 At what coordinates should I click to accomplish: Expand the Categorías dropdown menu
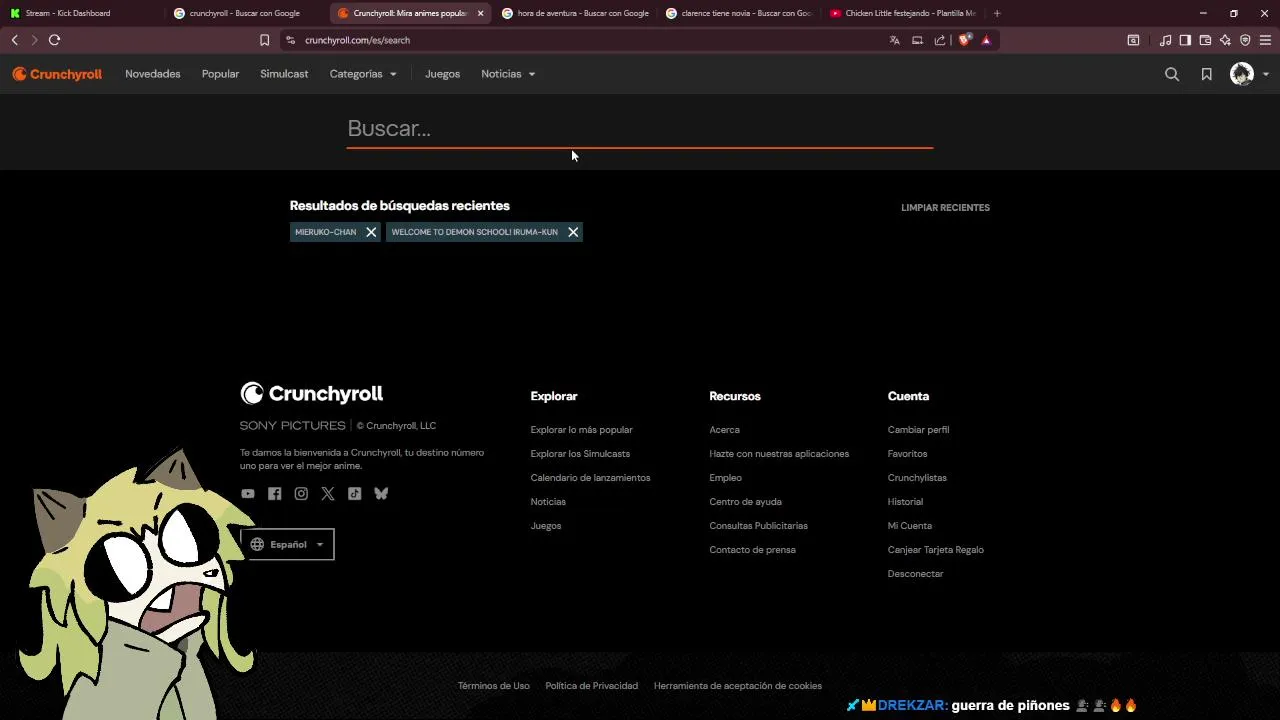pos(363,74)
